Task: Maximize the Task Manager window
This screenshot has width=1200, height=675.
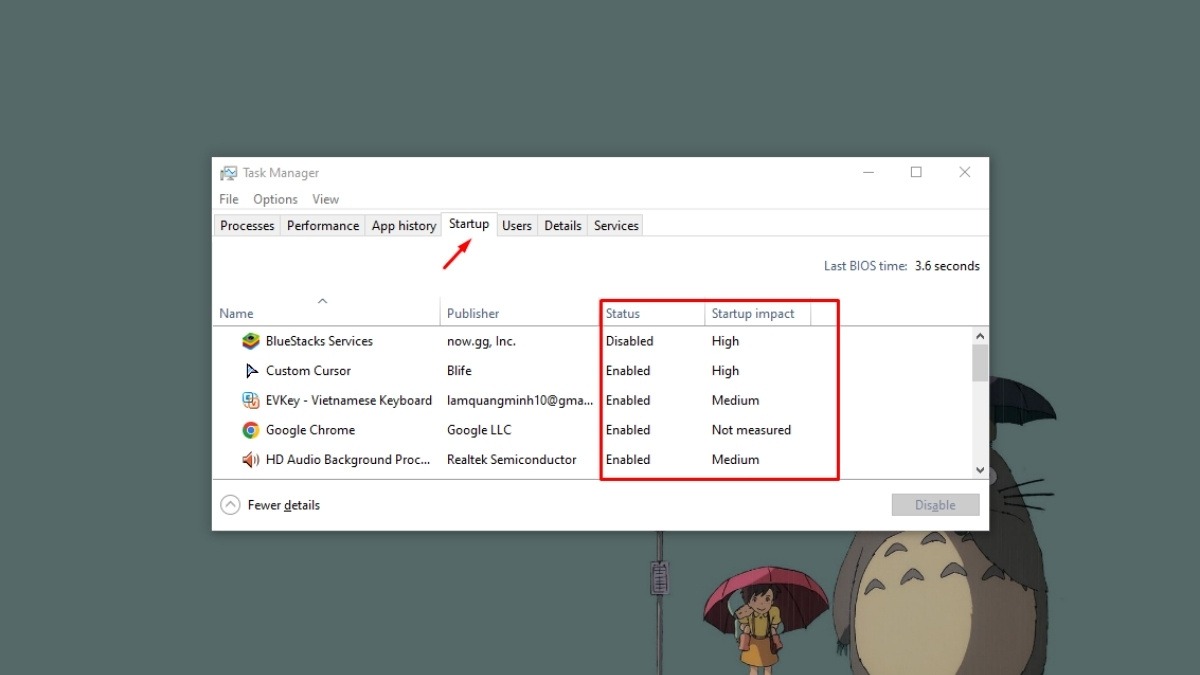Action: click(x=916, y=172)
